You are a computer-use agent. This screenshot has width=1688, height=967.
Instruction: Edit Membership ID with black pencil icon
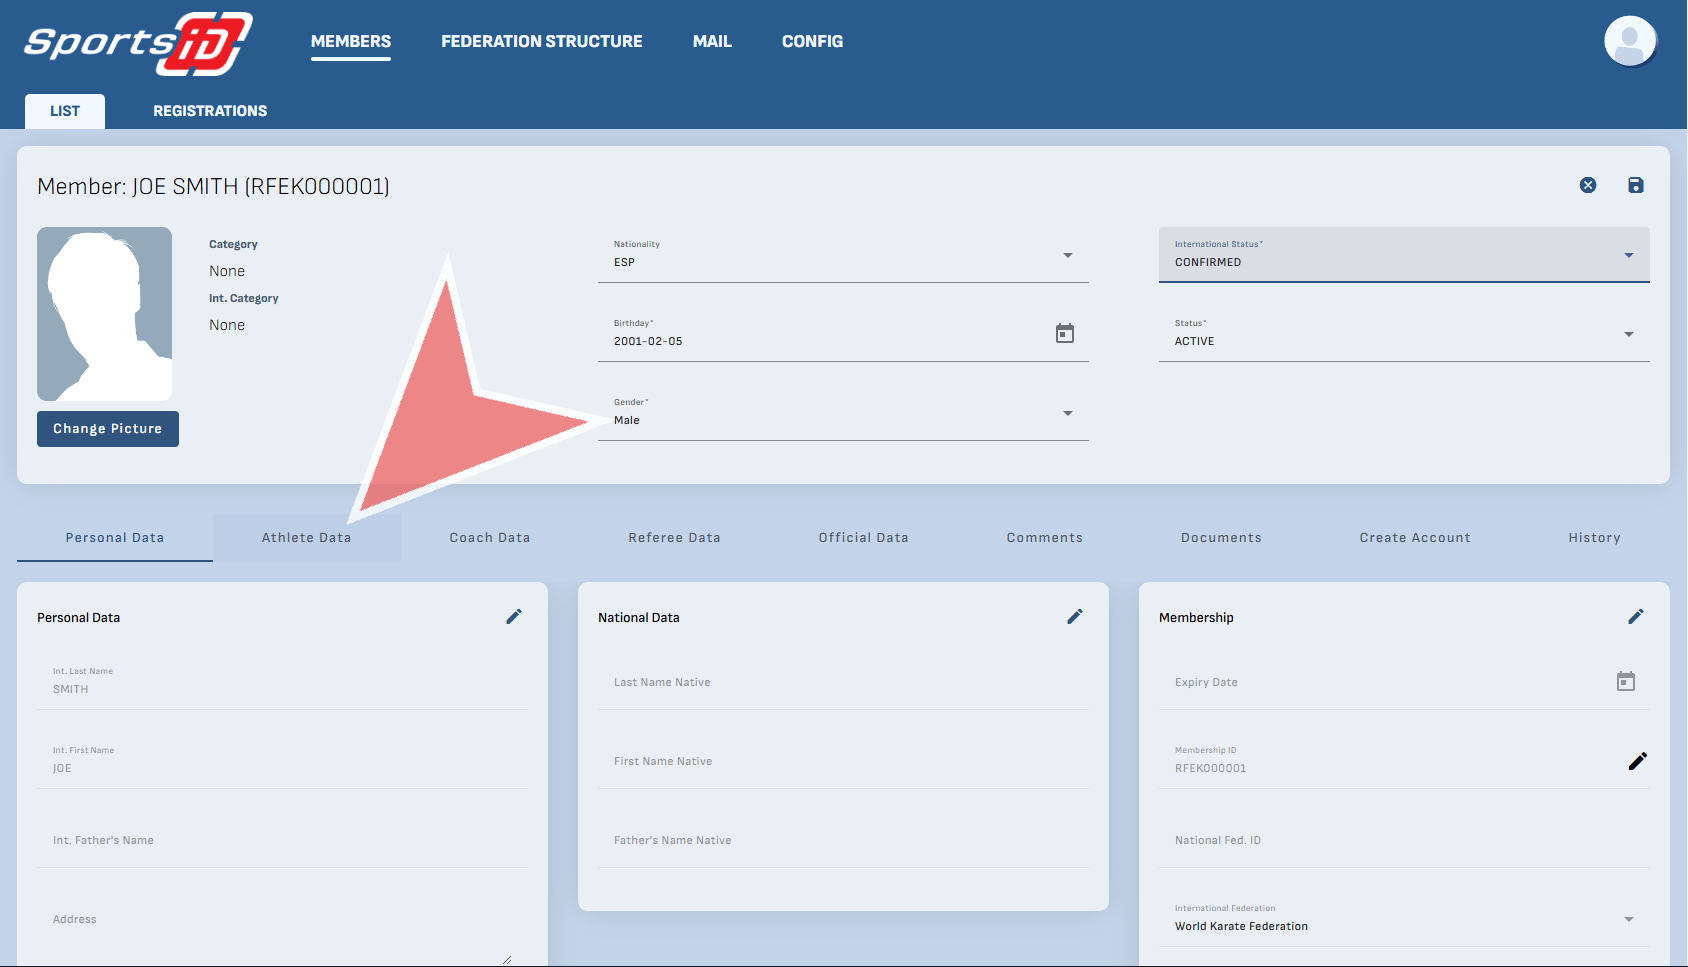click(x=1637, y=761)
